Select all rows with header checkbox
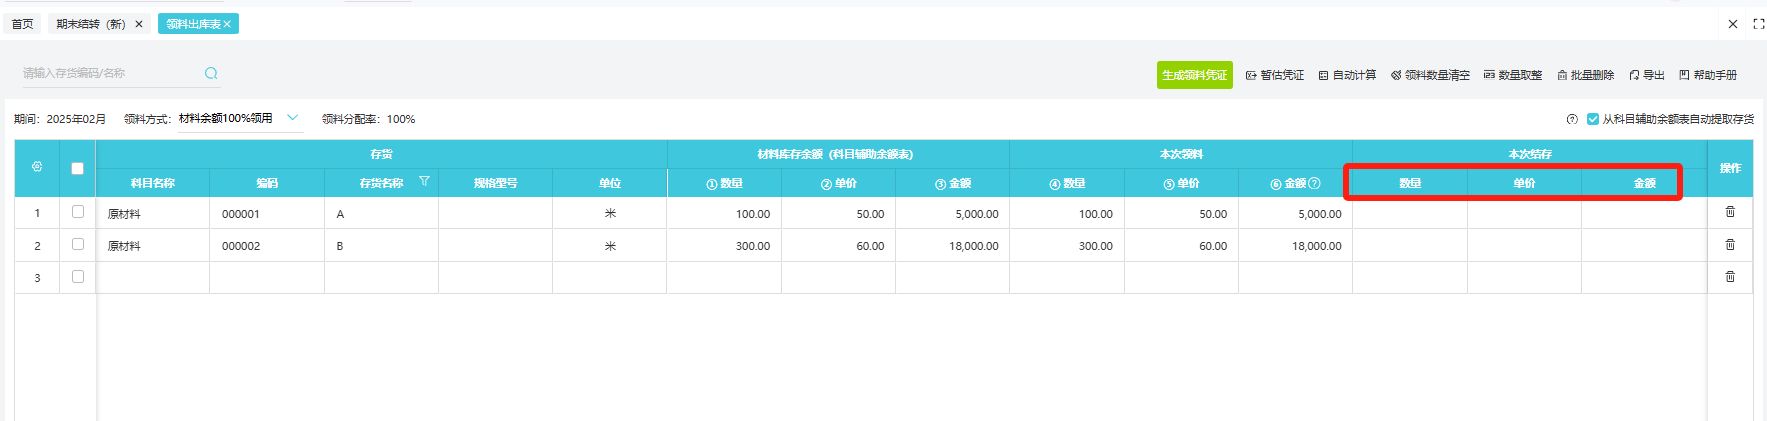The image size is (1767, 421). click(78, 168)
